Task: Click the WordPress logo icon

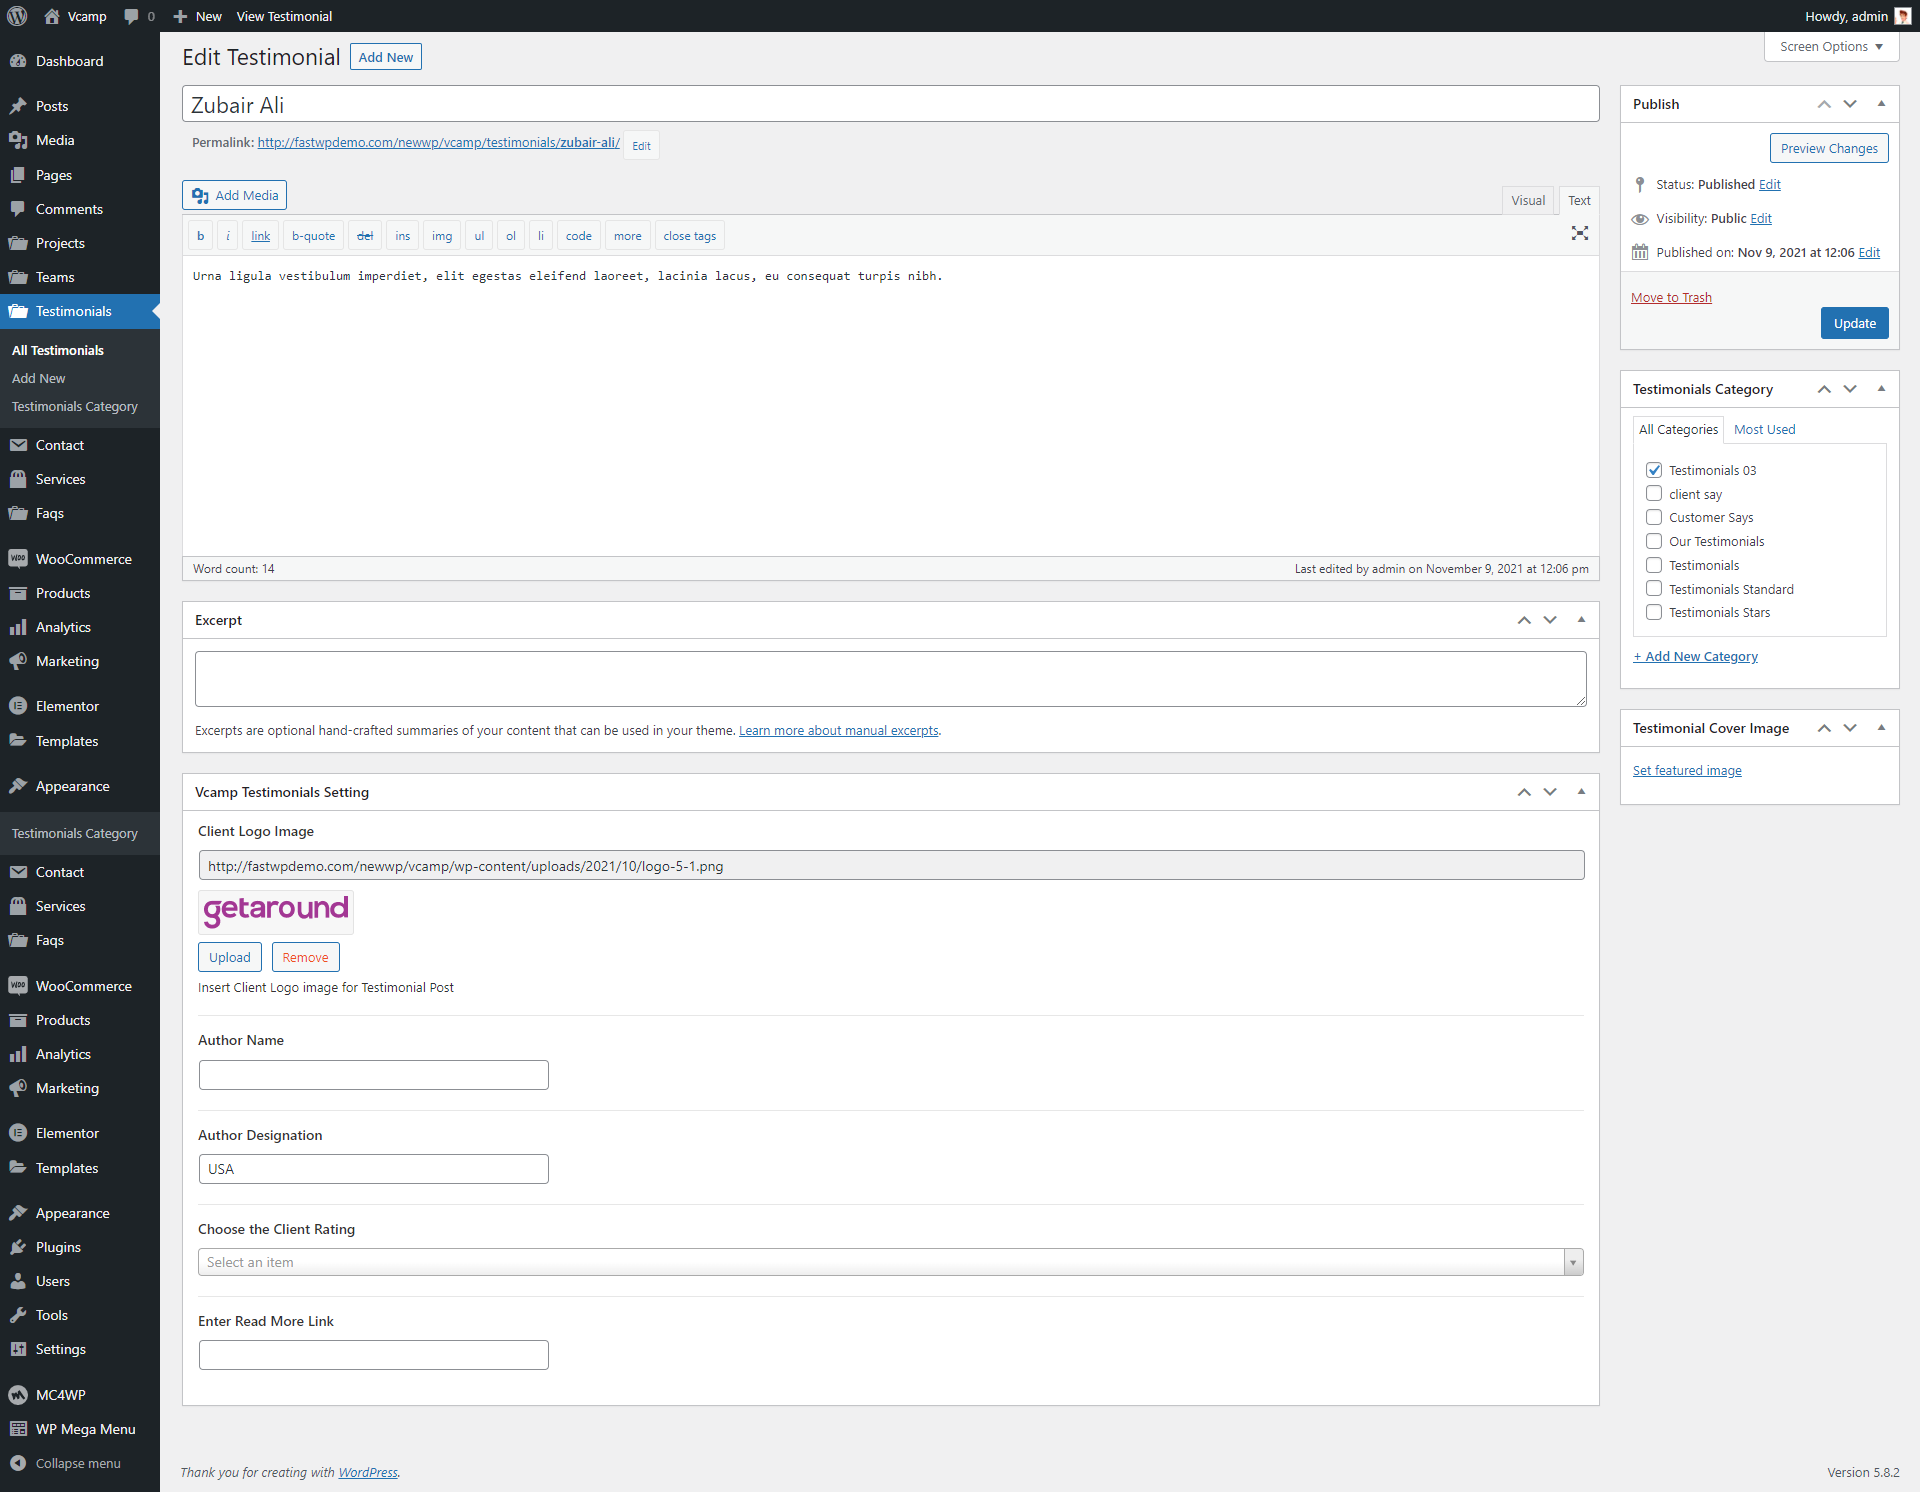Action: (x=17, y=16)
